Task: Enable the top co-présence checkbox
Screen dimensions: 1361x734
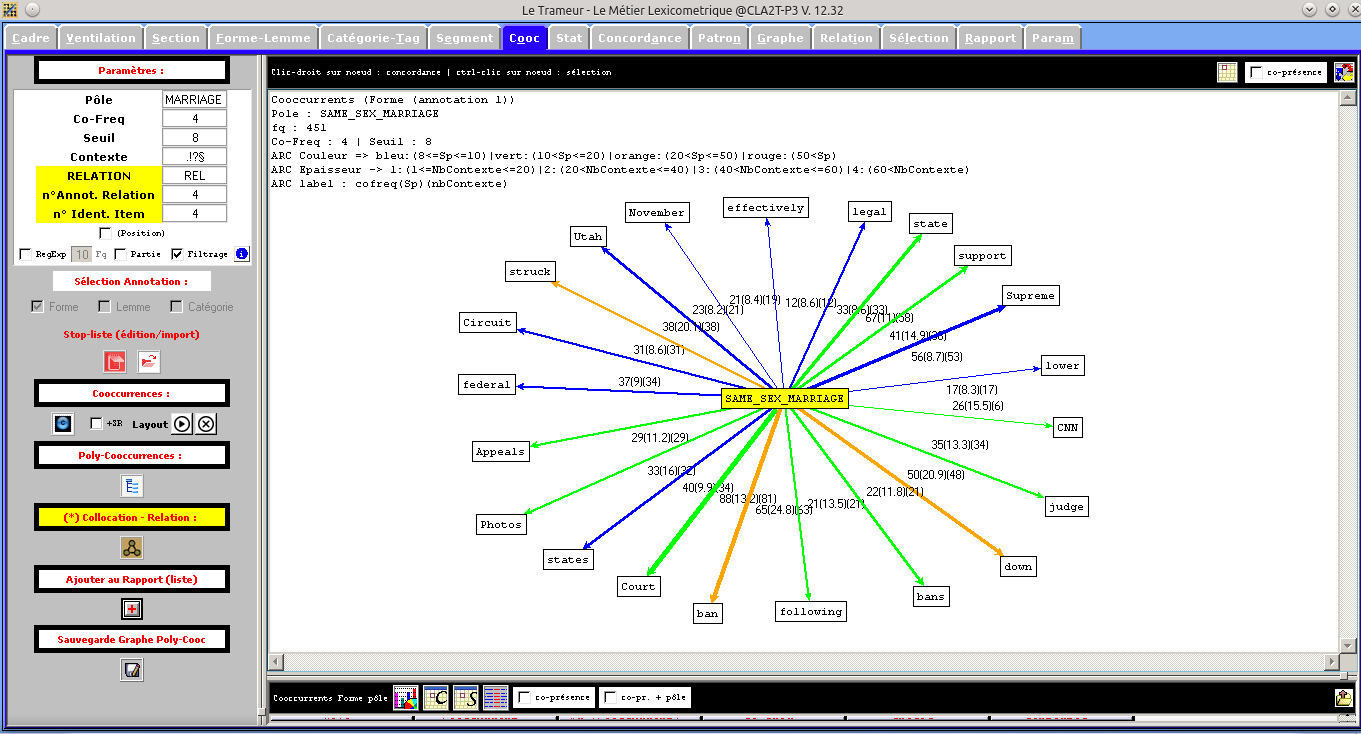Action: tap(1256, 72)
